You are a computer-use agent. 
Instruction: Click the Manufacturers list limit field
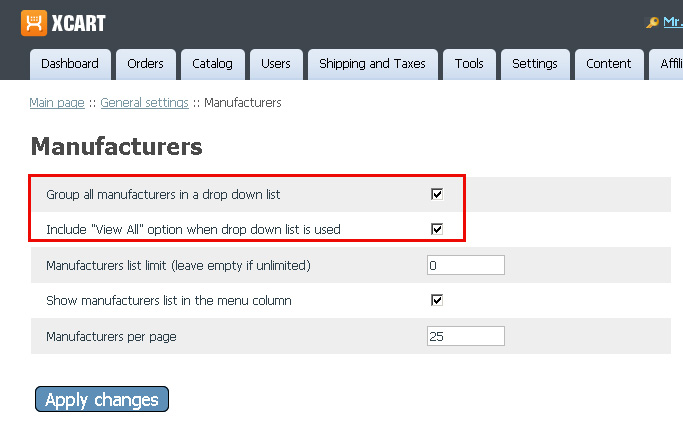tap(465, 265)
